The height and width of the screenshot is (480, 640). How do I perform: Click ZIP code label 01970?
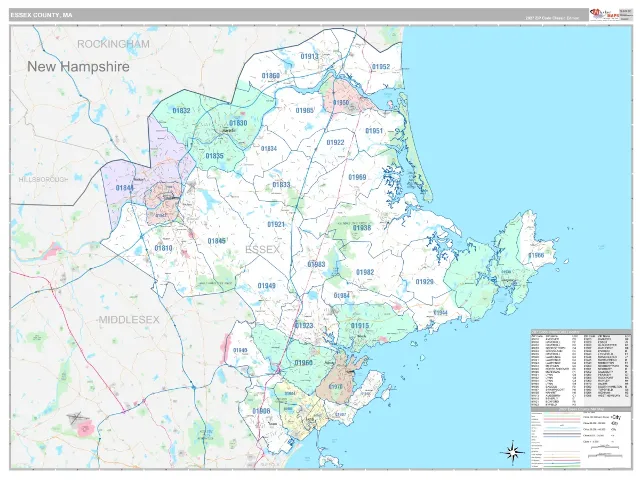tap(336, 386)
